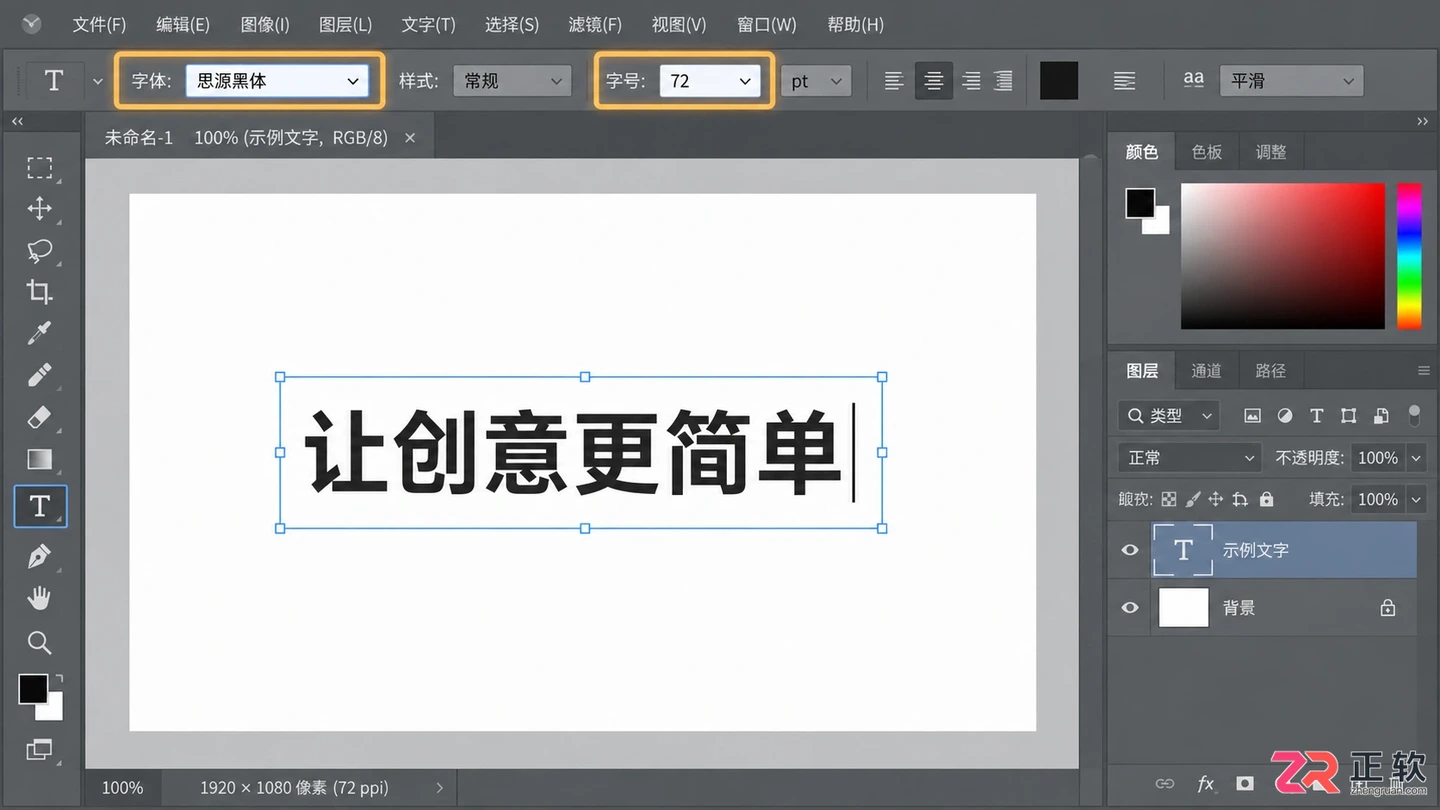Filter layers by text type
The image size is (1440, 810).
(1317, 415)
